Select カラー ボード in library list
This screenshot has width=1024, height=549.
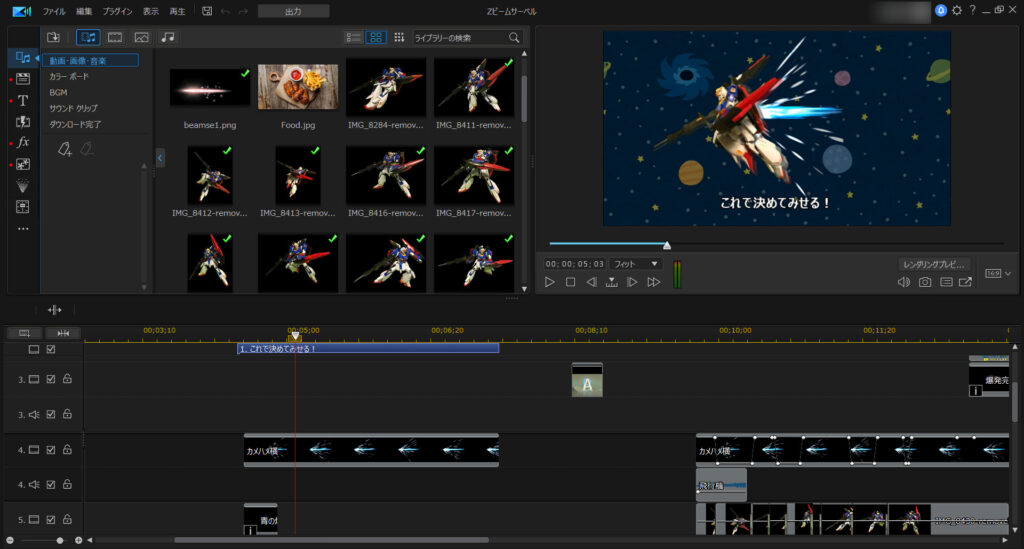[69, 76]
